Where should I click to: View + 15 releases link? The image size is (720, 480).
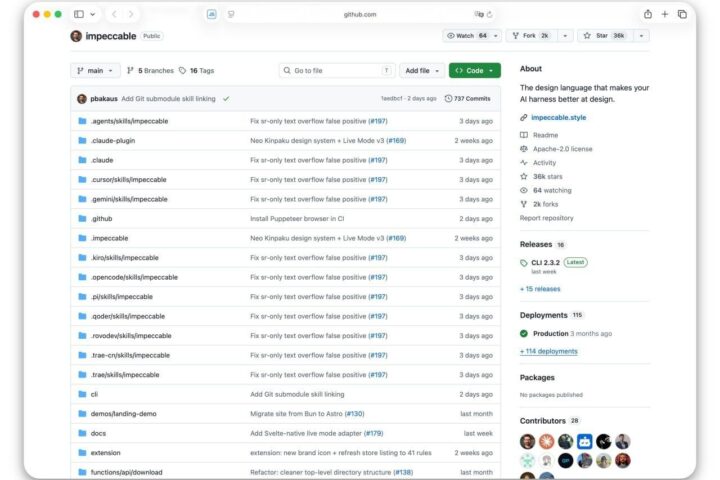[540, 289]
